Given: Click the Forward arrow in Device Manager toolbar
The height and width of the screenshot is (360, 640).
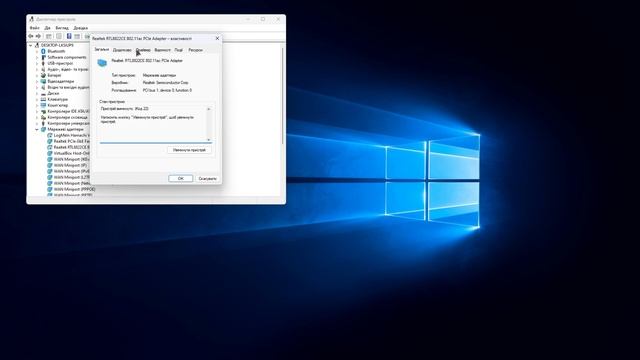Looking at the screenshot, I should (x=38, y=36).
